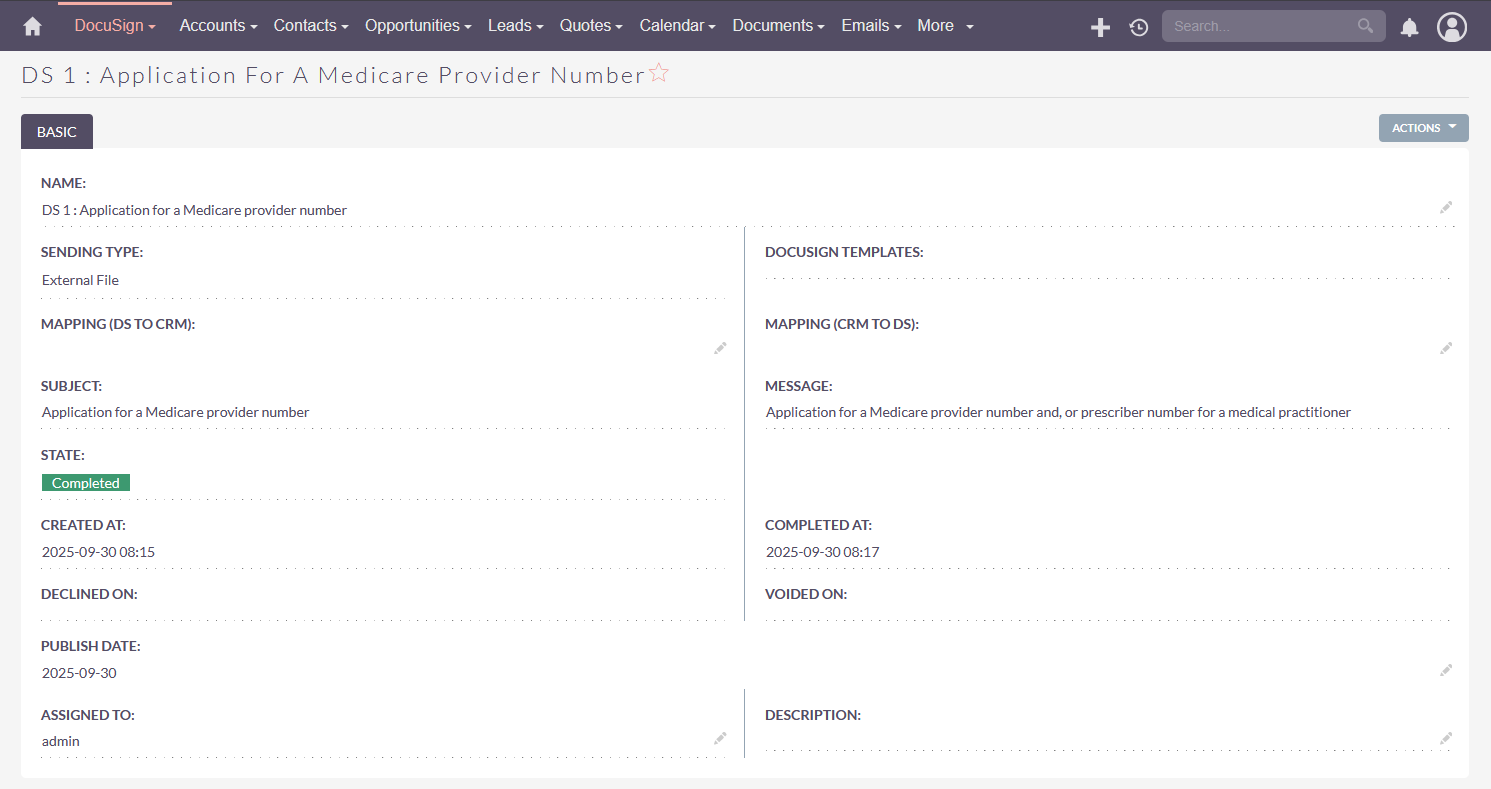This screenshot has height=789, width=1491.
Task: Open notifications with the bell icon
Action: pyautogui.click(x=1409, y=27)
